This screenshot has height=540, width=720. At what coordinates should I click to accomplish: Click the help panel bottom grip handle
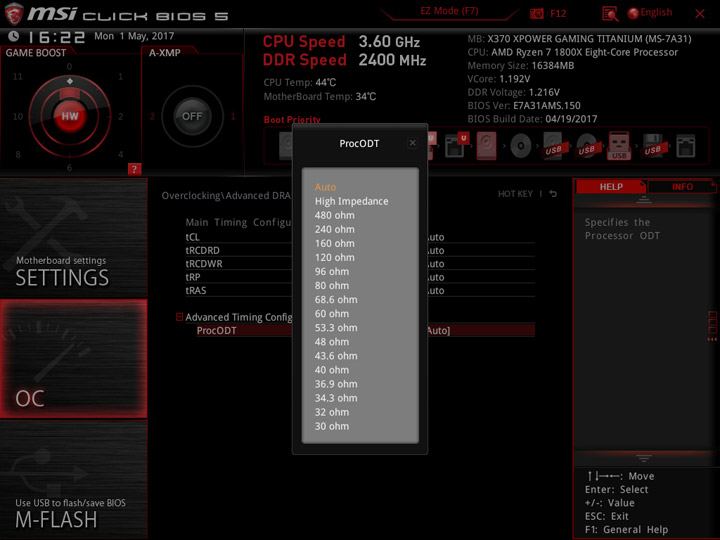[643, 458]
